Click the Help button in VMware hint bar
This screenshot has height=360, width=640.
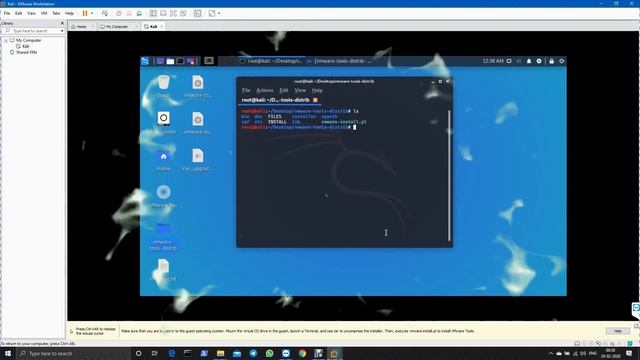pos(618,331)
